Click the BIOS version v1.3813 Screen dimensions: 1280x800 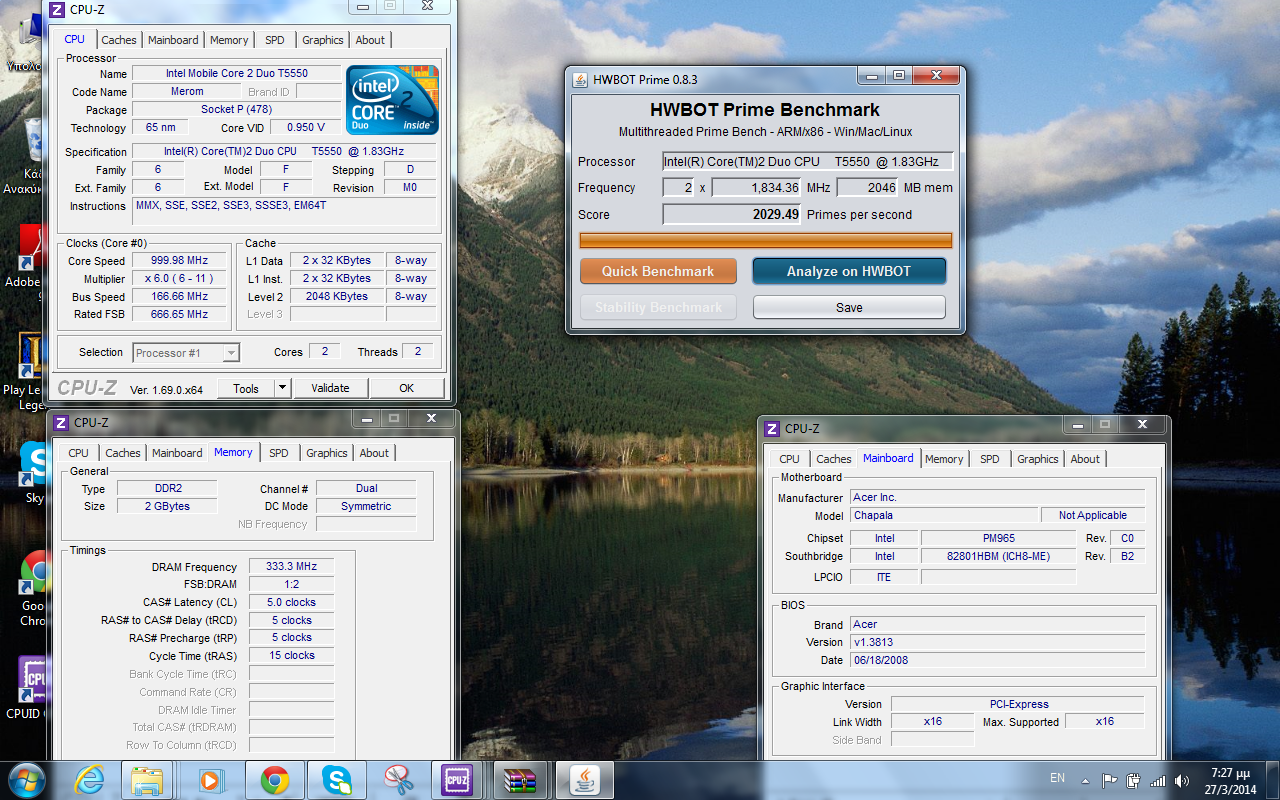click(x=998, y=642)
